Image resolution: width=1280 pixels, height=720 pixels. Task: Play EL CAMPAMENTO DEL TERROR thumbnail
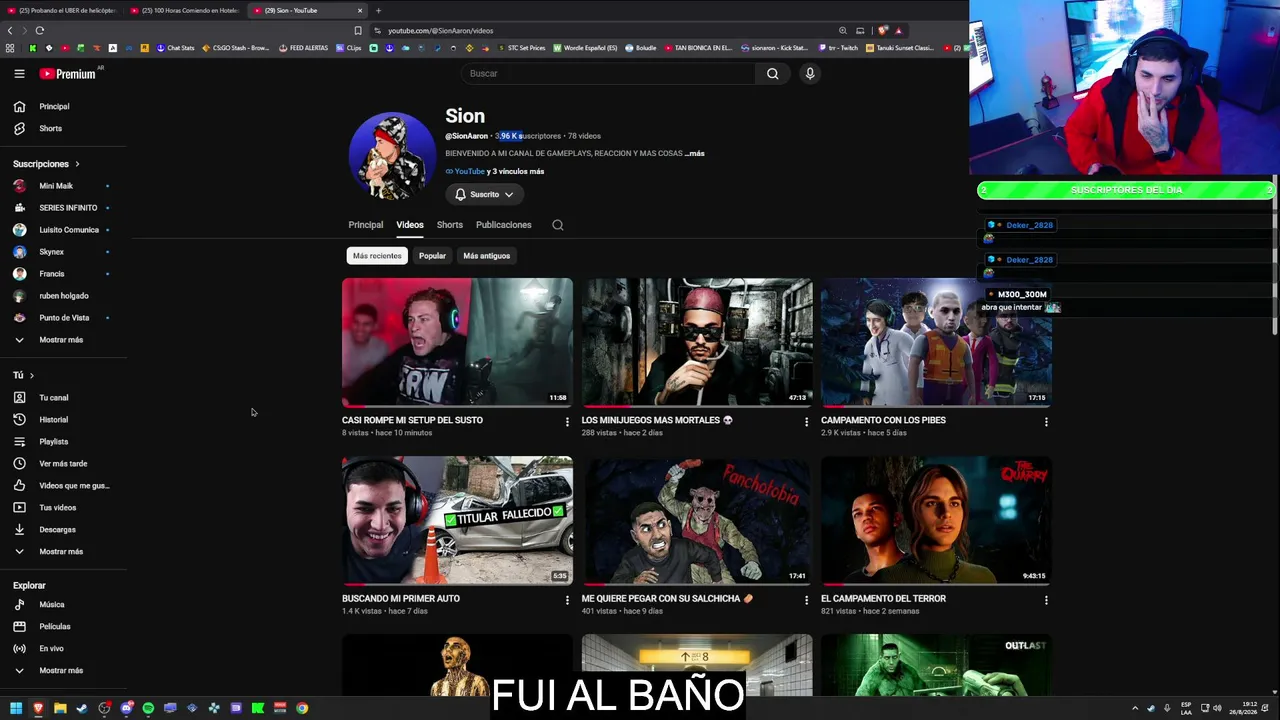936,520
